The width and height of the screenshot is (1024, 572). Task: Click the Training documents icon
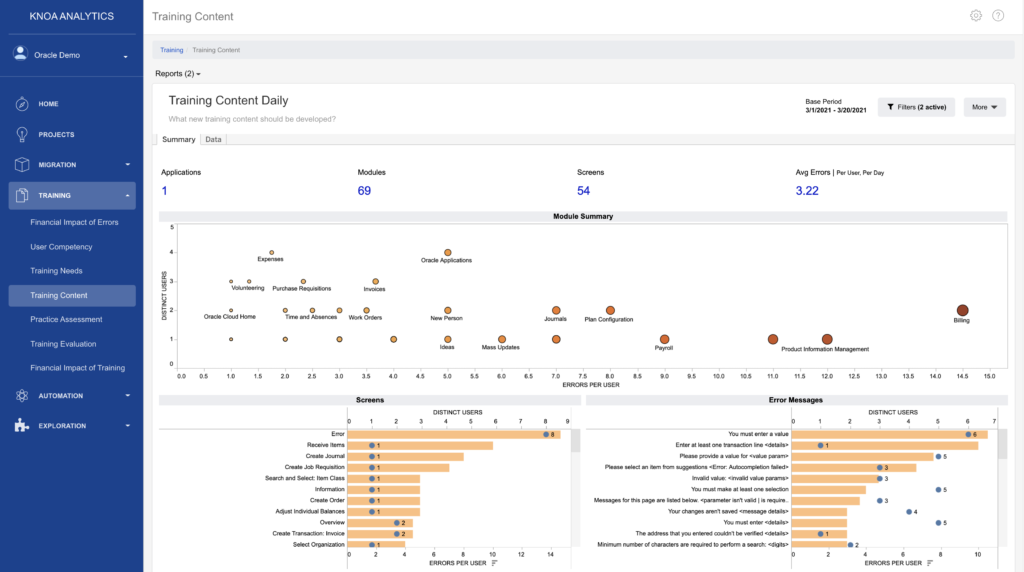click(22, 195)
